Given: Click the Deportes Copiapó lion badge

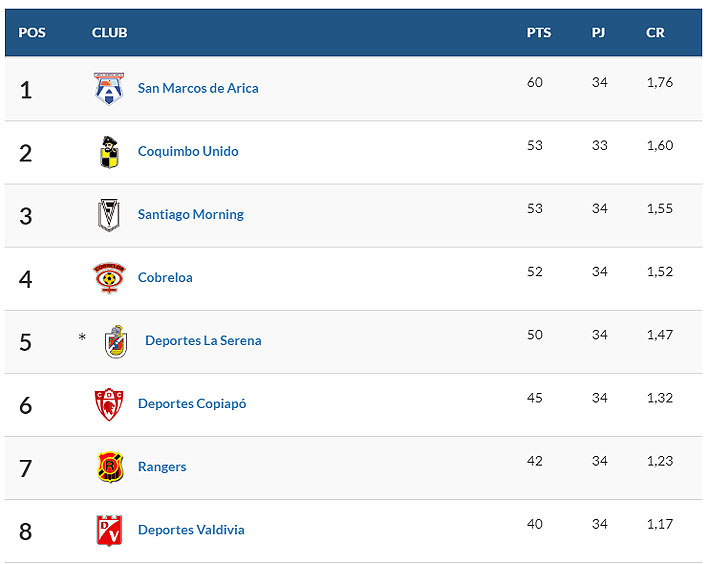Looking at the screenshot, I should [108, 404].
